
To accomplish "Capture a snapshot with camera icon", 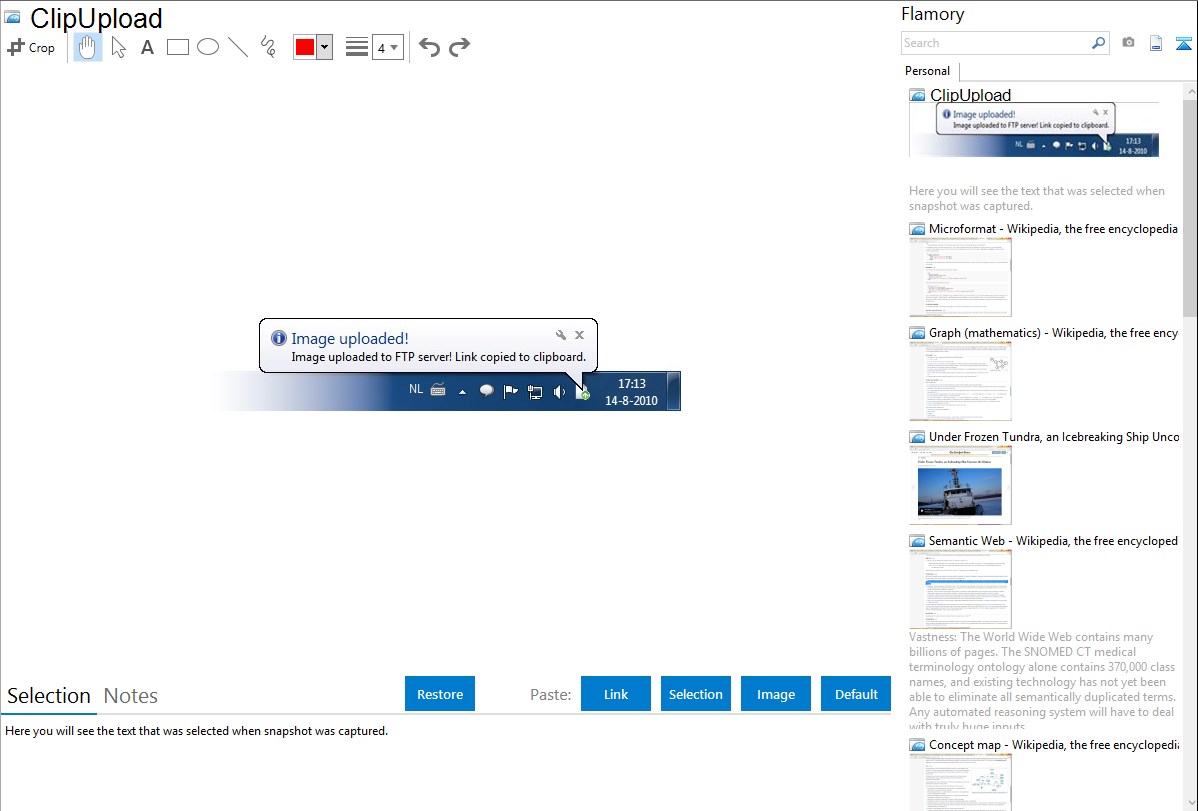I will pyautogui.click(x=1128, y=43).
